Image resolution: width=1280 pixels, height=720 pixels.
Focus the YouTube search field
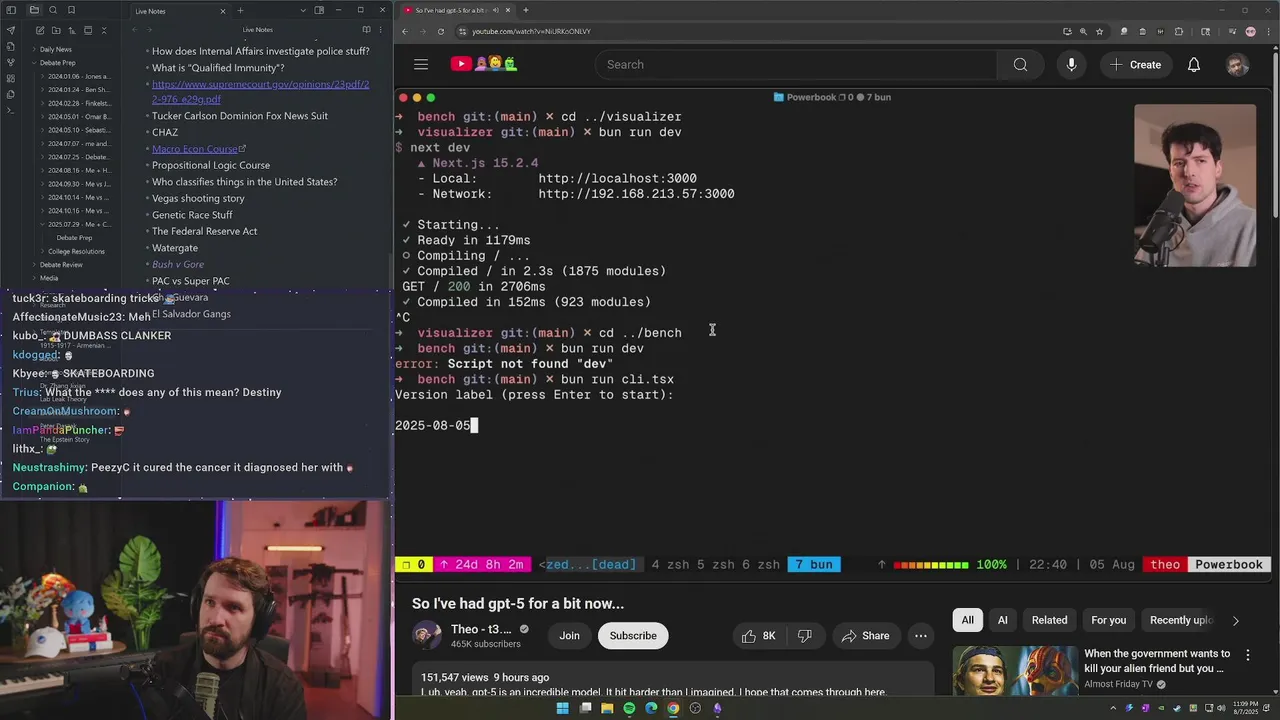click(795, 64)
